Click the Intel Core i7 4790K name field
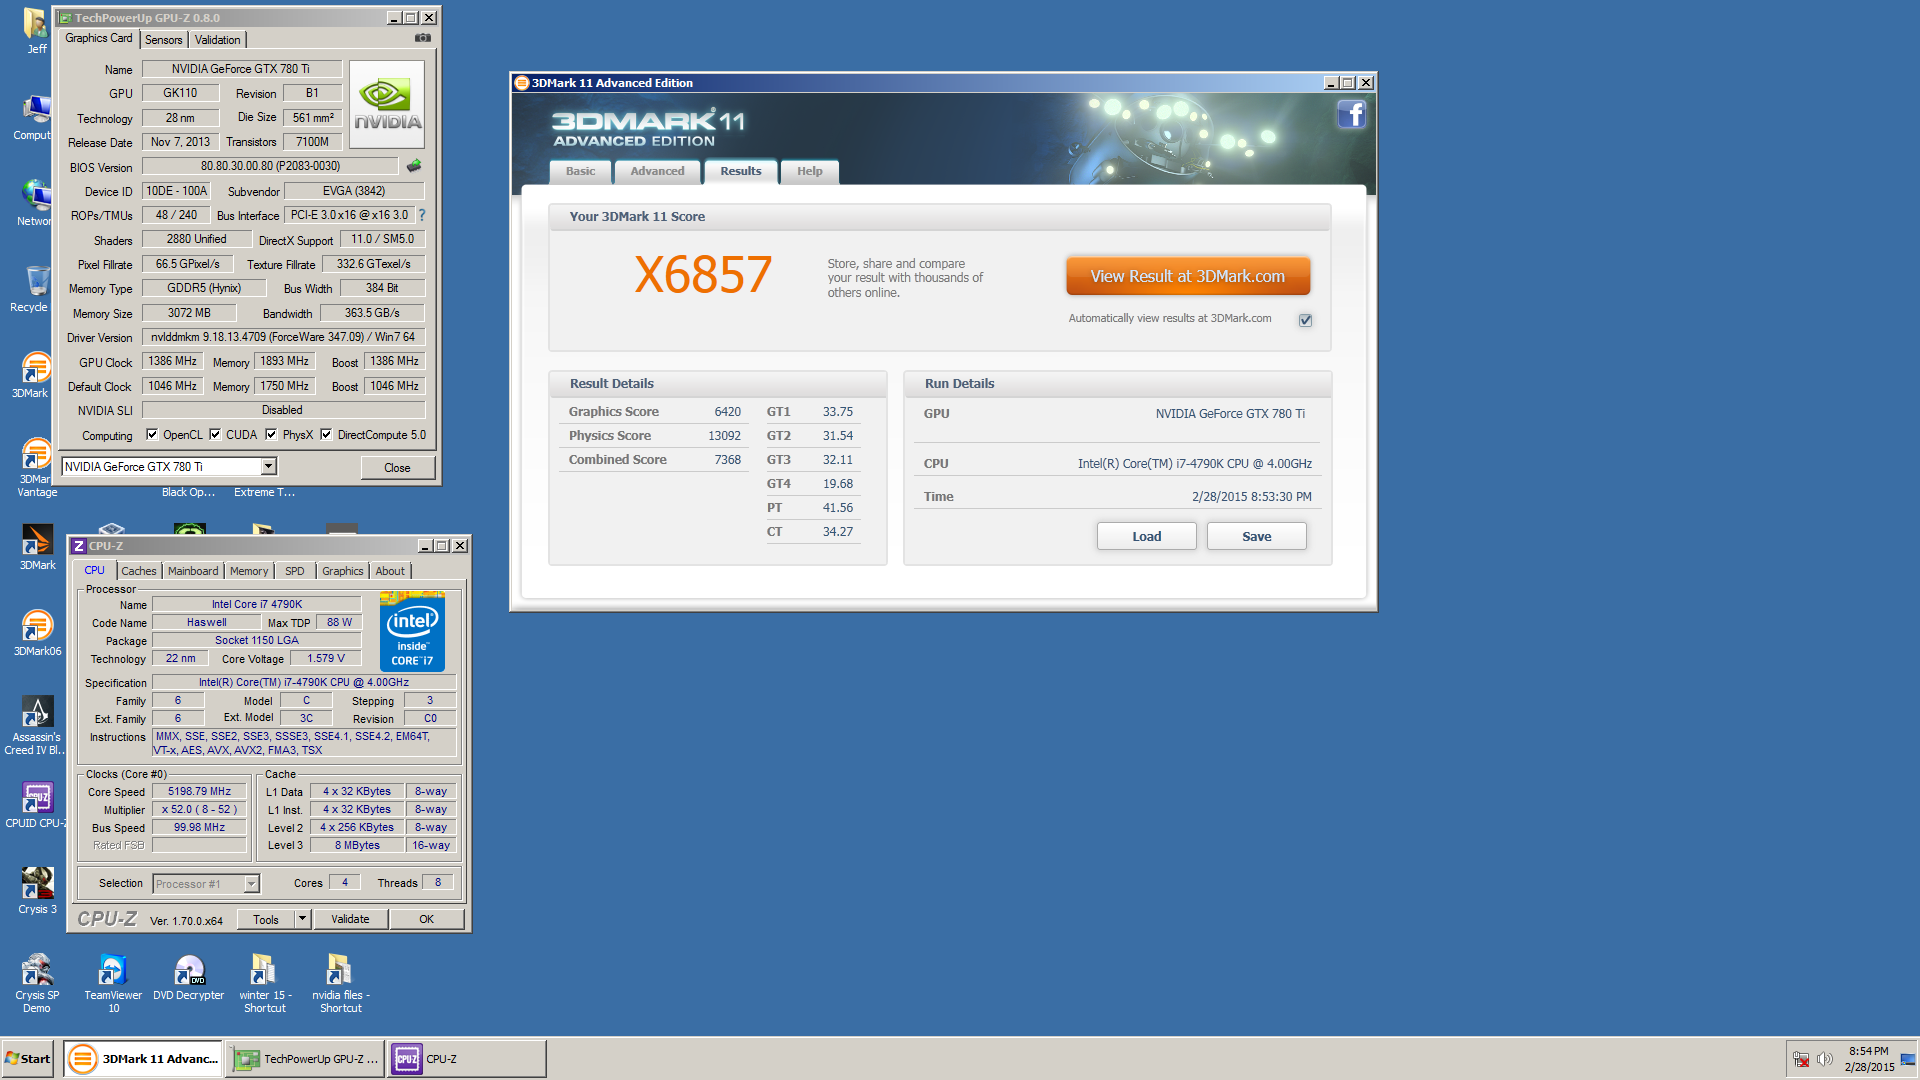The image size is (1920, 1080). [256, 604]
